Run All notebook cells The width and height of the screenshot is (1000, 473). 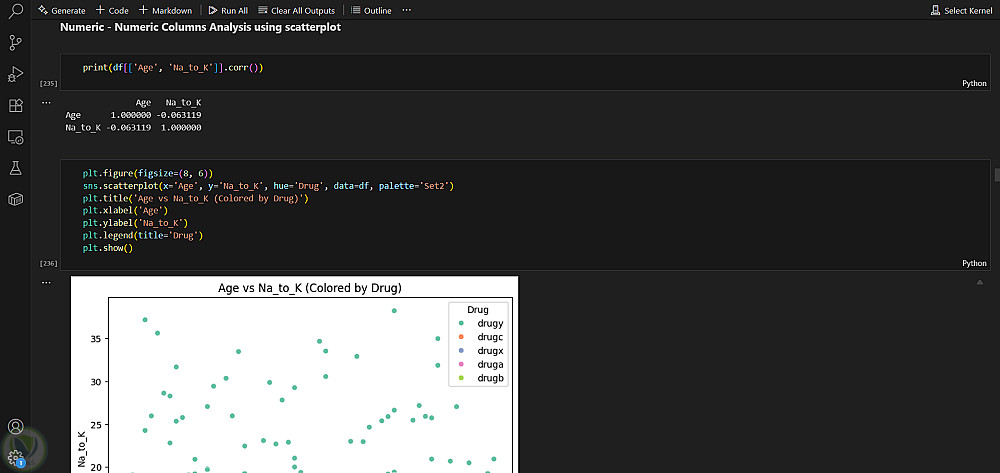(228, 10)
